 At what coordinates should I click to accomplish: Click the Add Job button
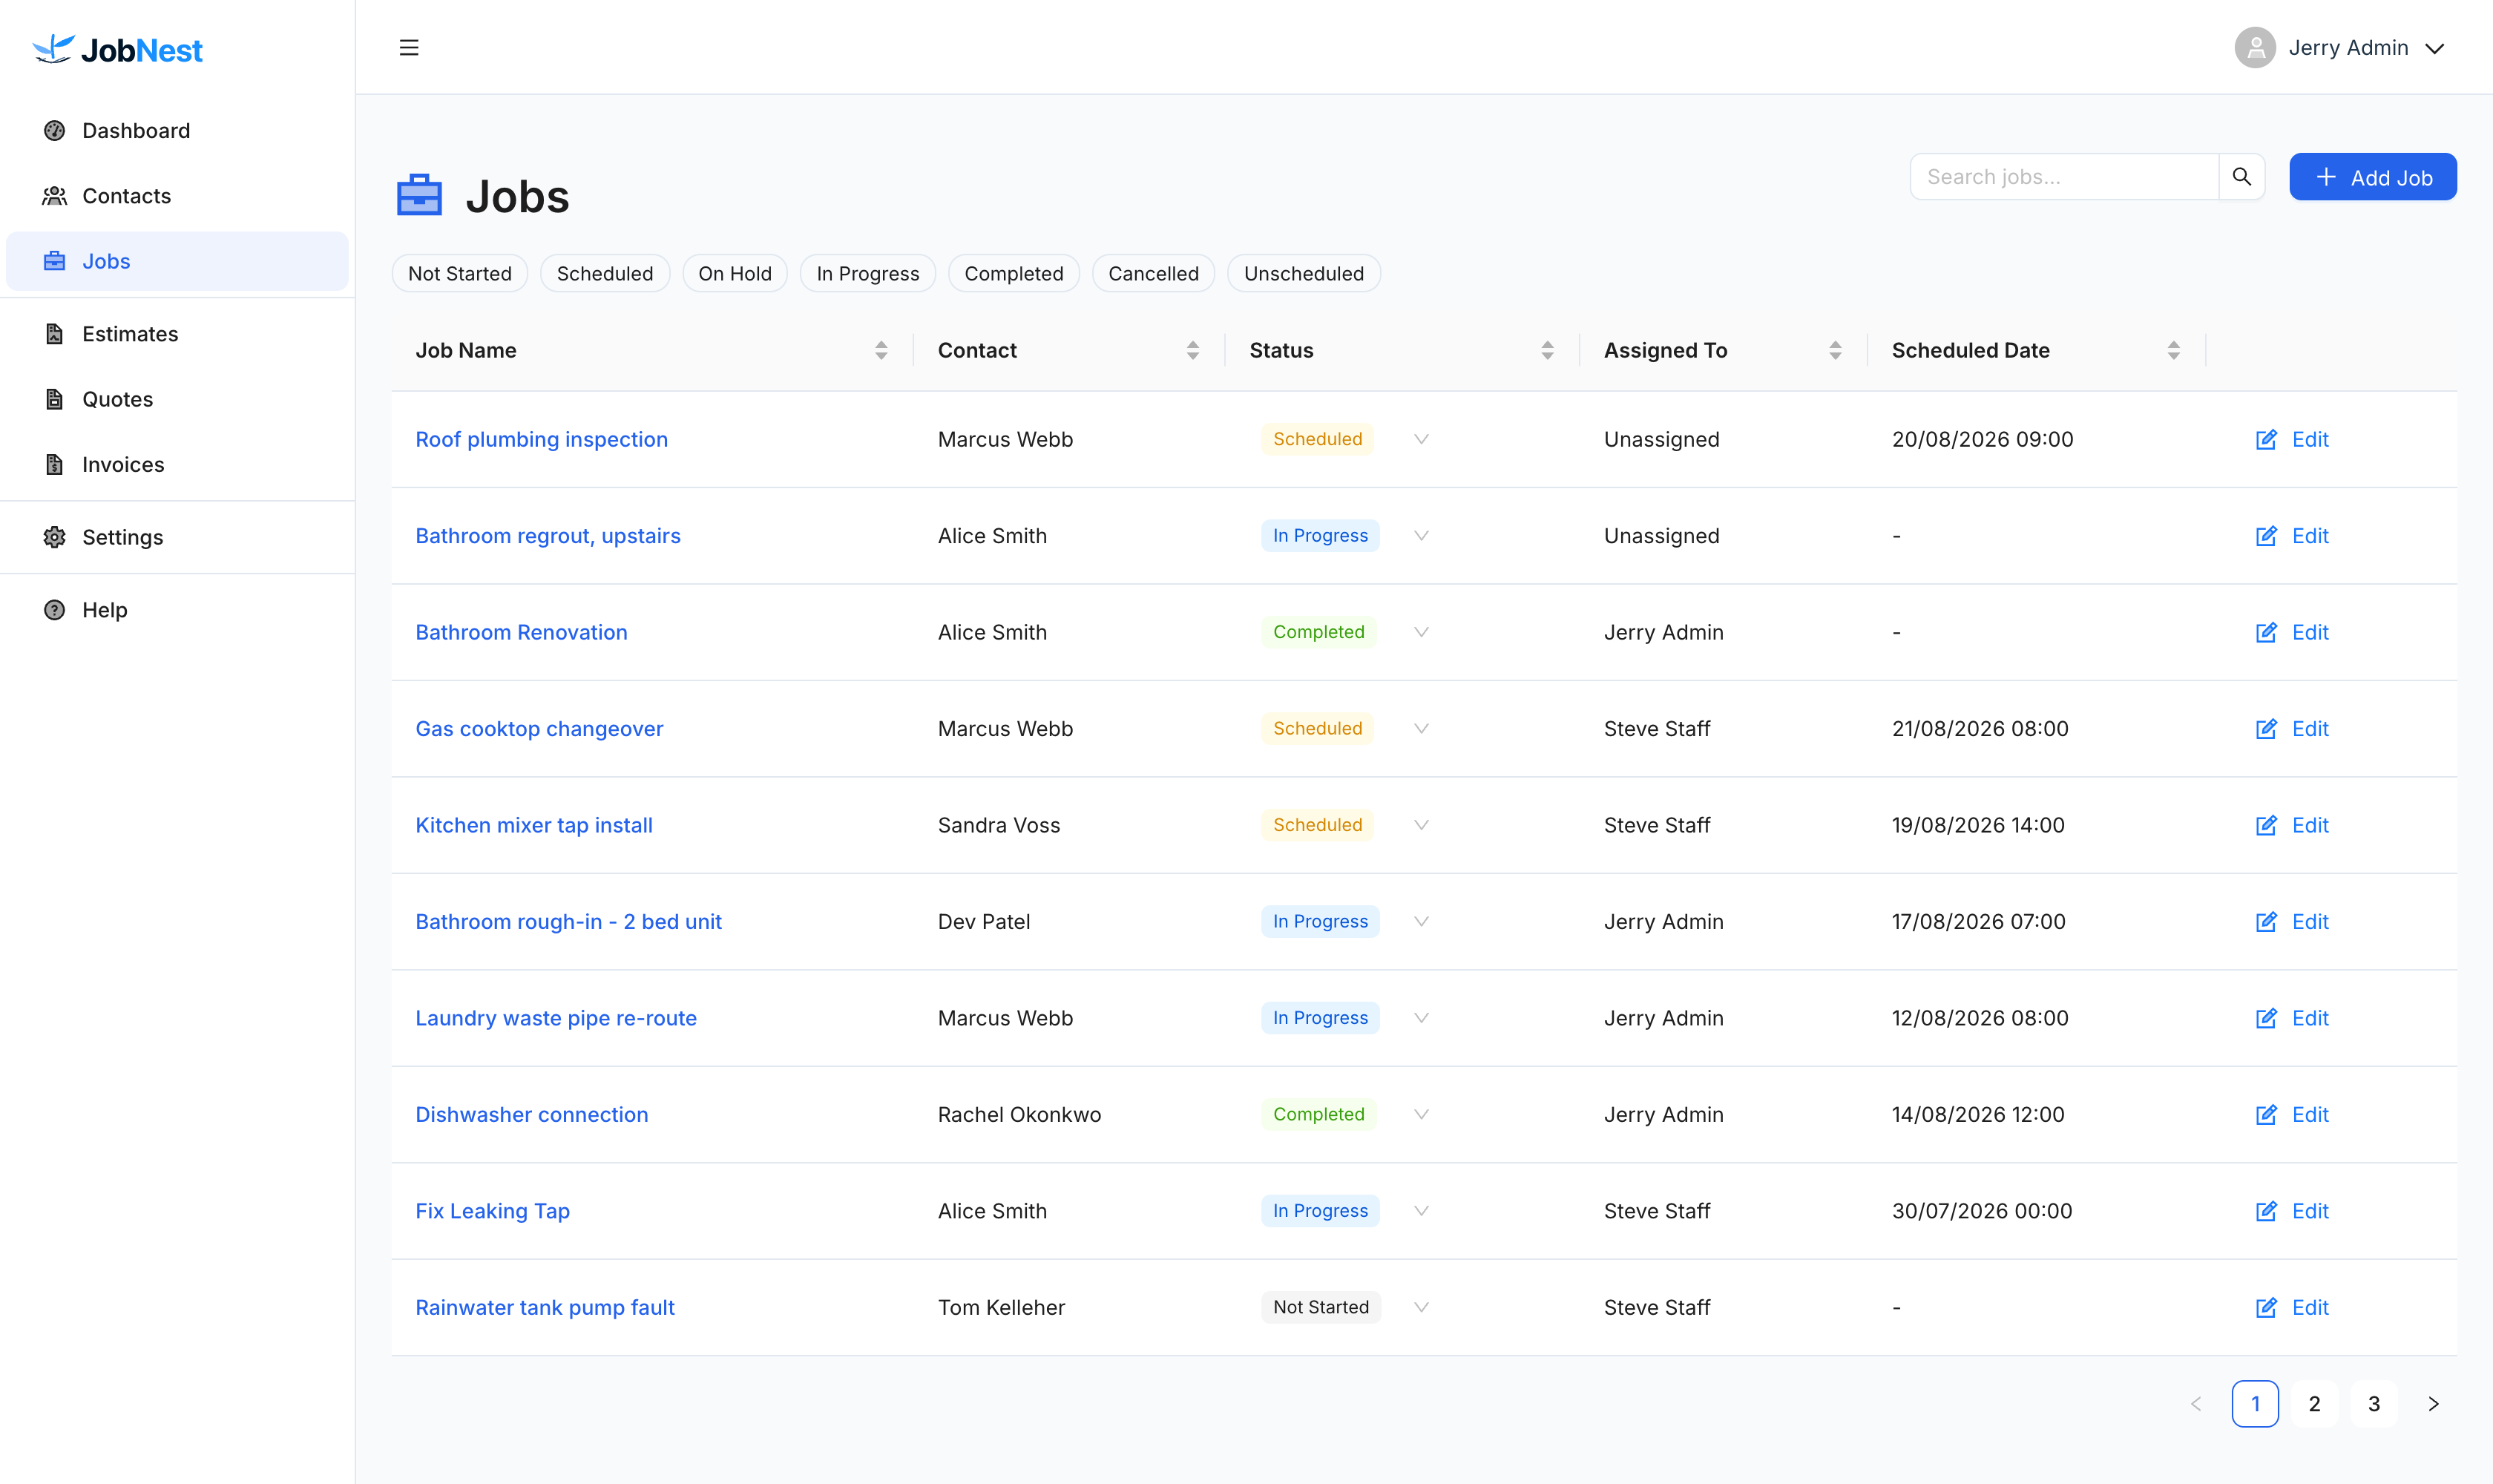pos(2373,177)
